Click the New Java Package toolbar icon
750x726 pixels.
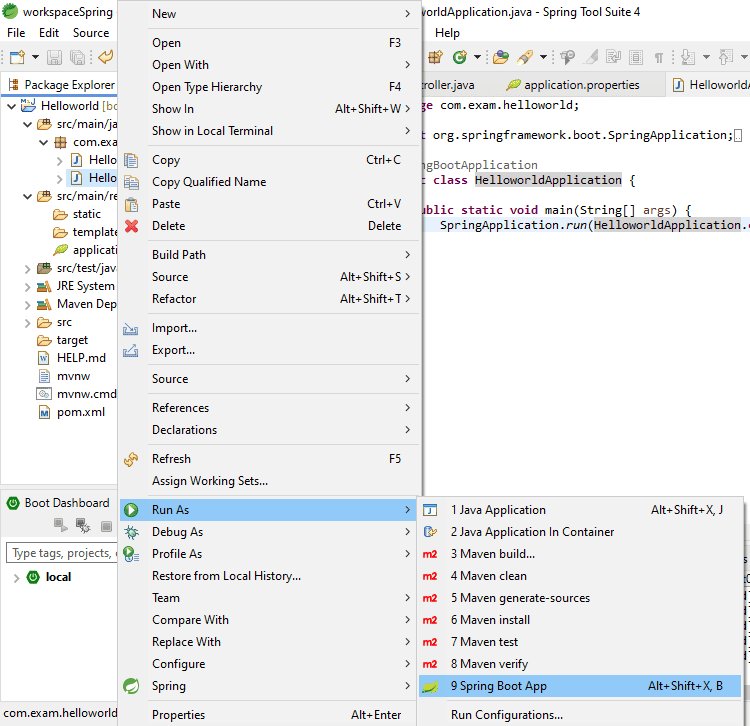[435, 57]
